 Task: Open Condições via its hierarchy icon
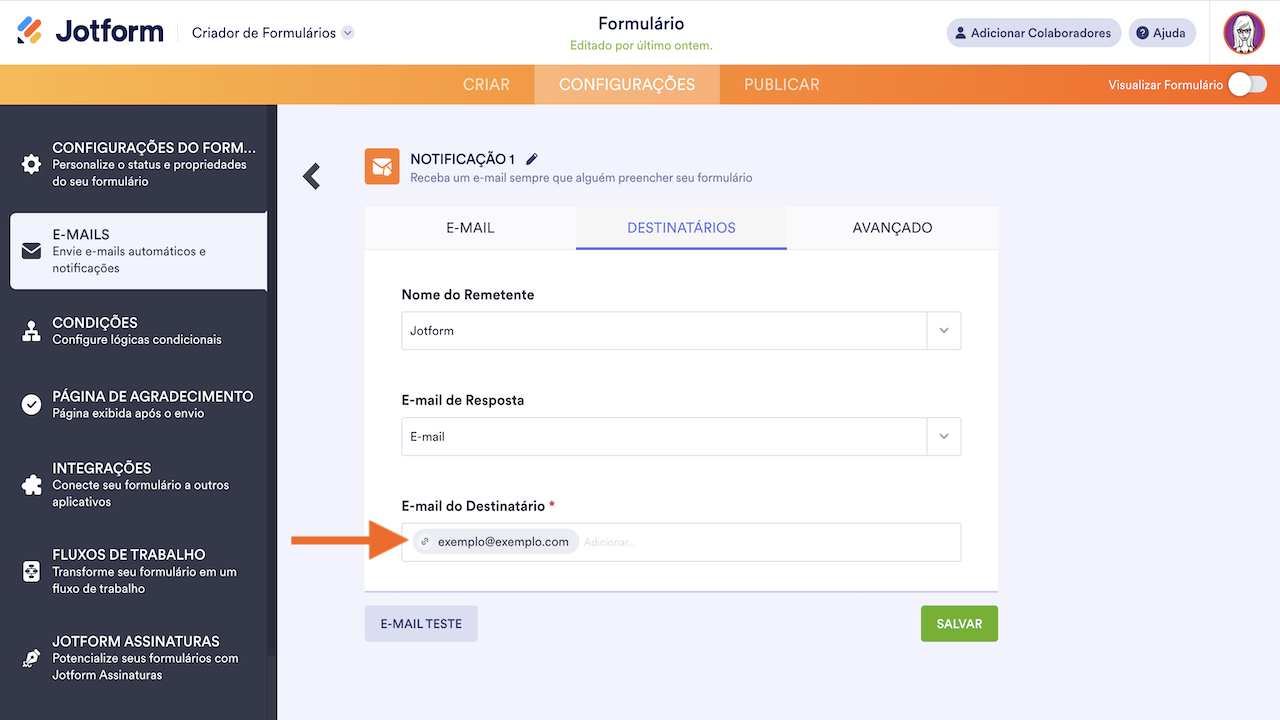(x=31, y=331)
